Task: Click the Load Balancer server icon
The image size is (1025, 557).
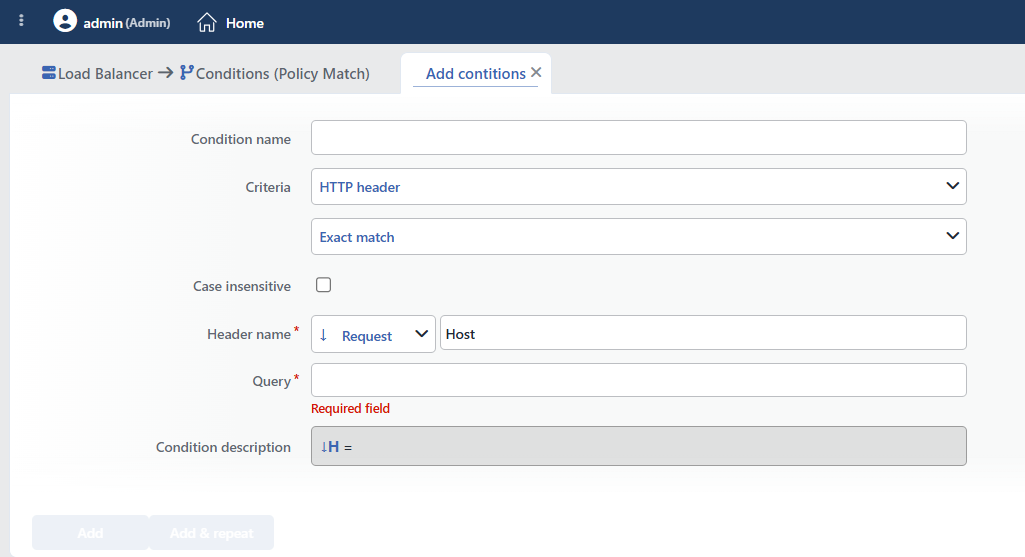Action: tap(48, 73)
